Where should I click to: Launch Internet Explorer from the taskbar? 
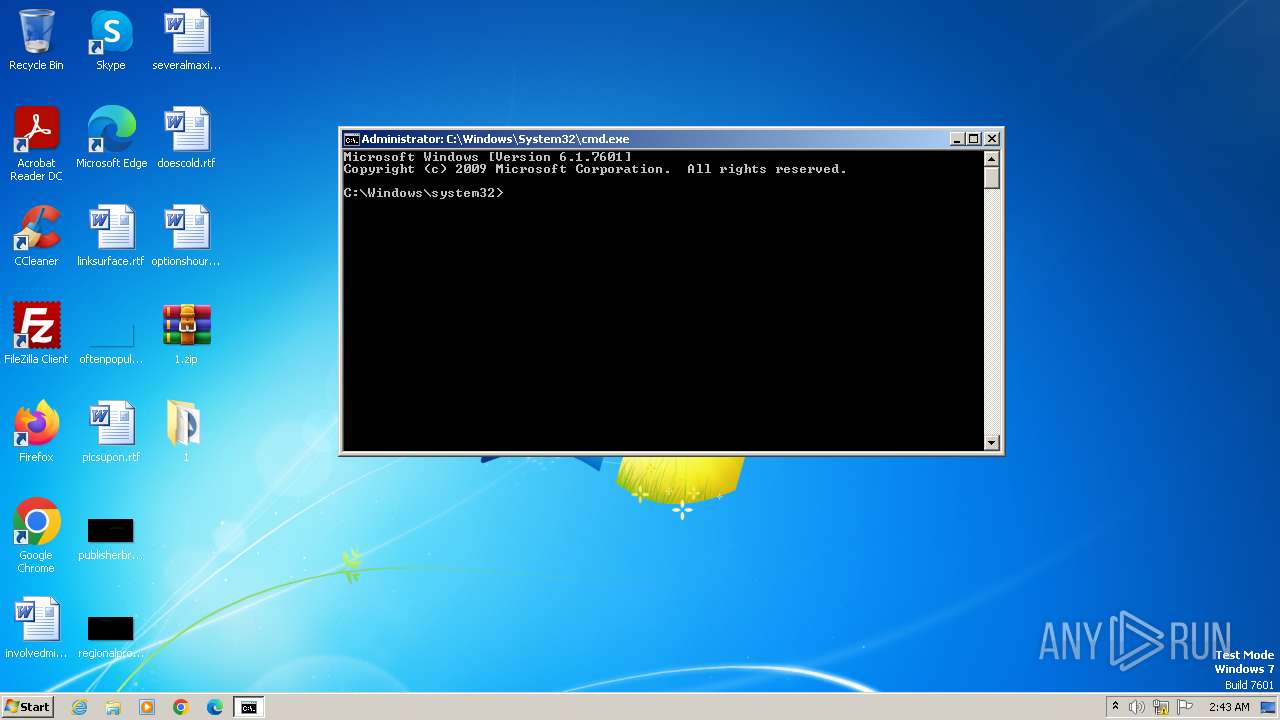point(79,707)
